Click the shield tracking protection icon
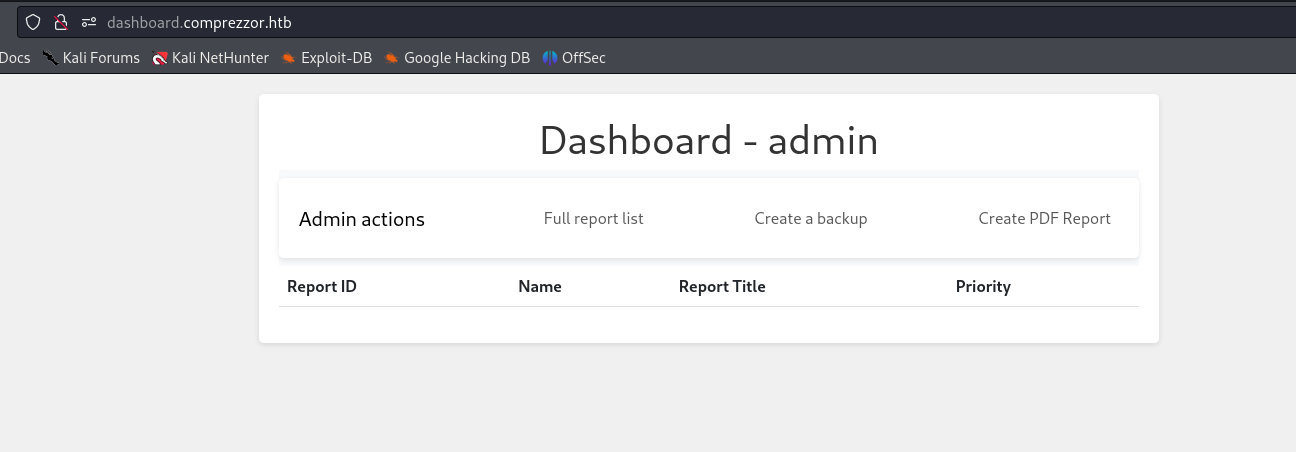 coord(33,21)
